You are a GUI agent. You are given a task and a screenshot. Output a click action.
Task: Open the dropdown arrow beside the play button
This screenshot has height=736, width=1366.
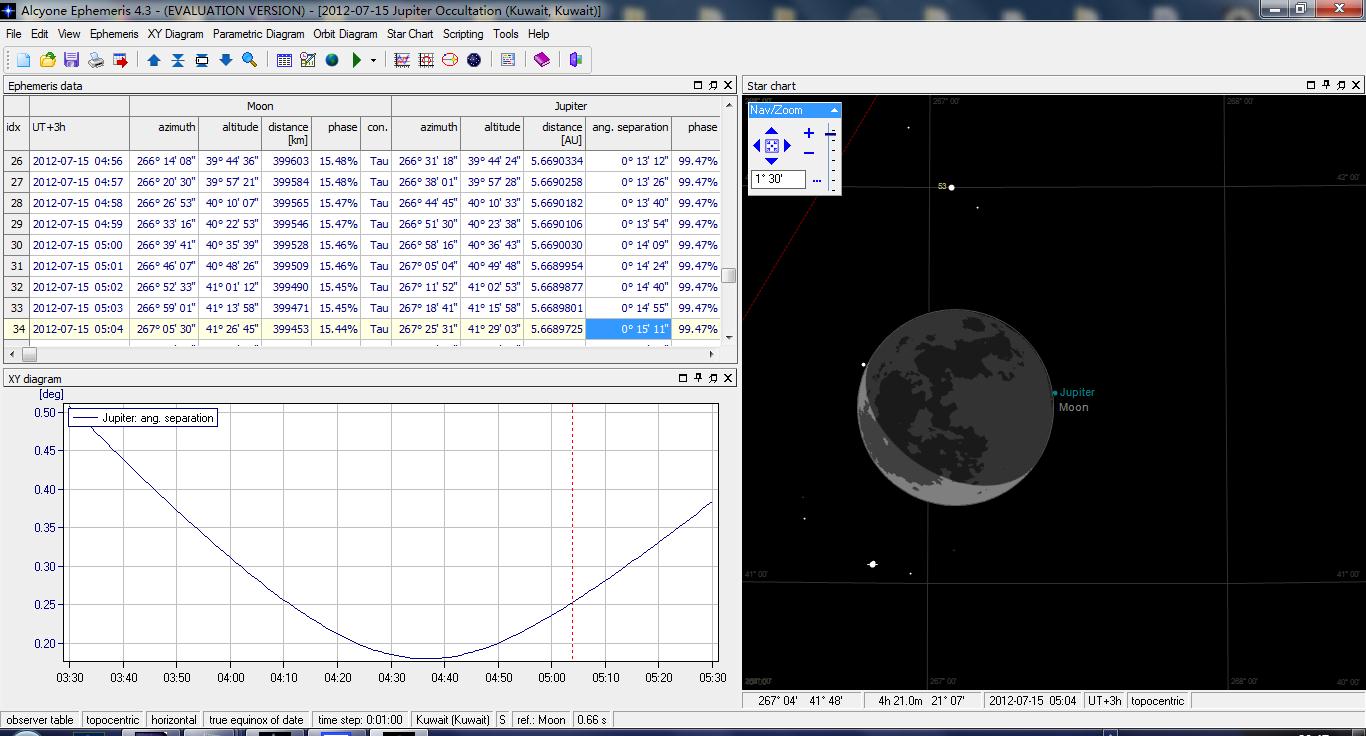point(373,60)
